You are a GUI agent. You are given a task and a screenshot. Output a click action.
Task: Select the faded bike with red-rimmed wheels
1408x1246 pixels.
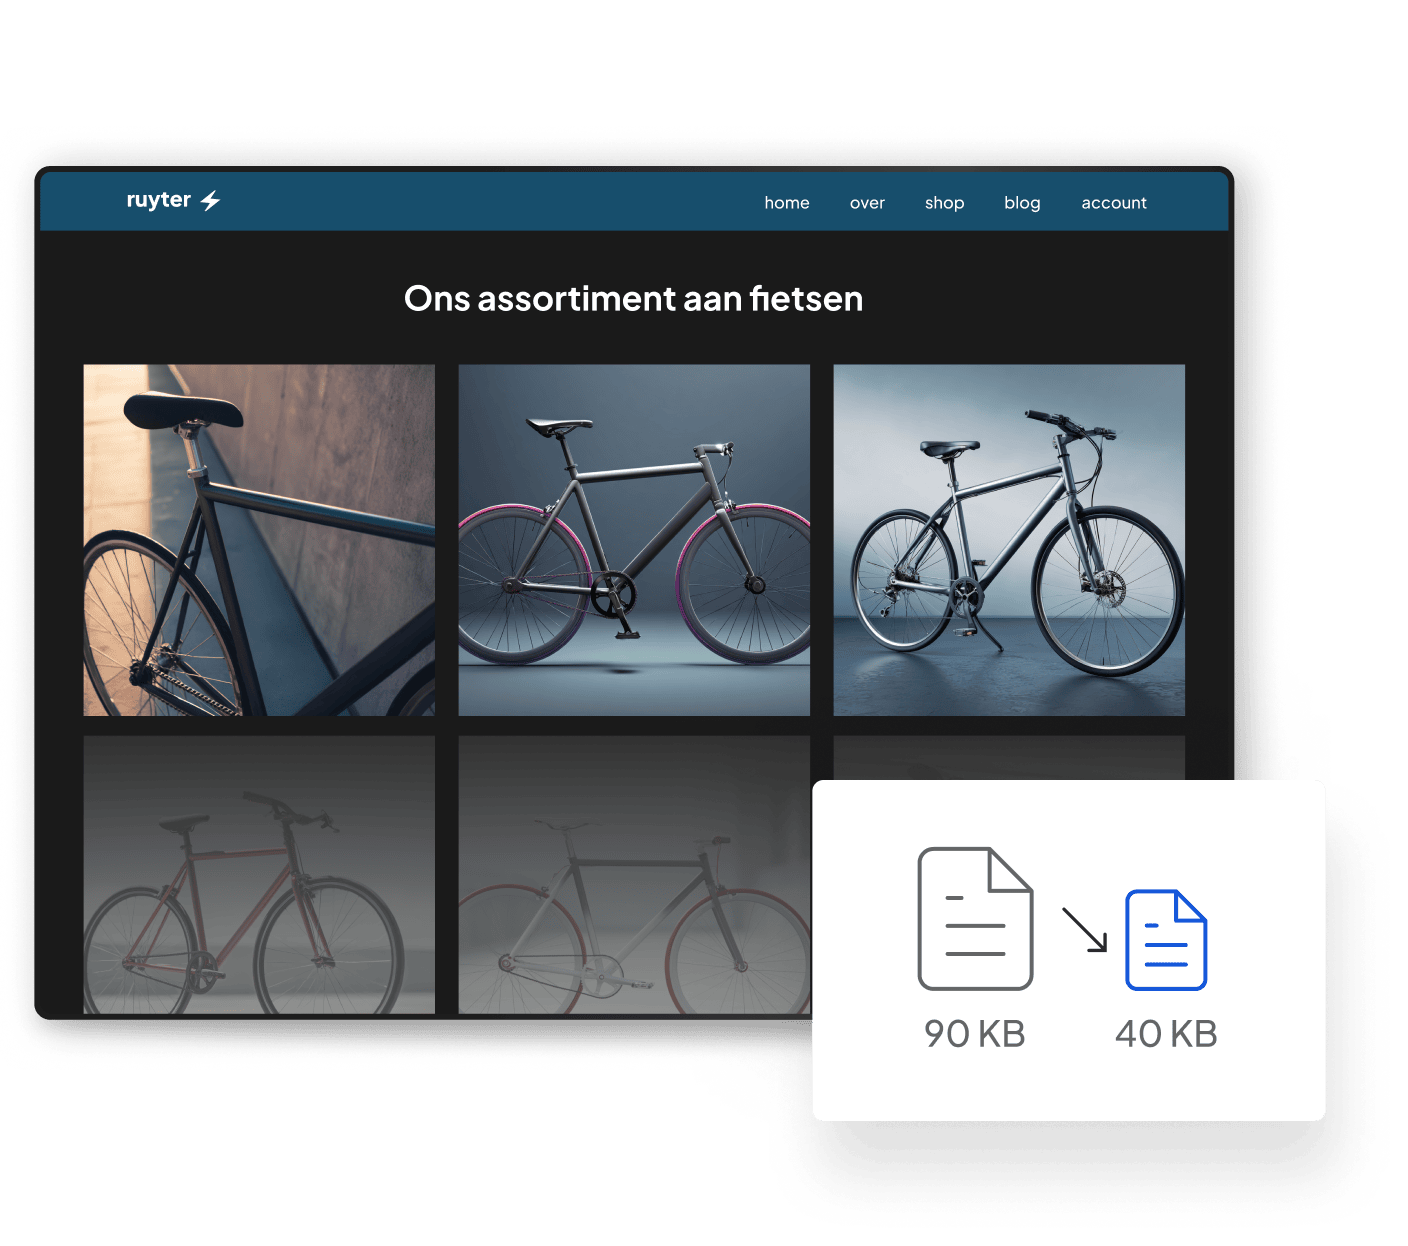634,875
